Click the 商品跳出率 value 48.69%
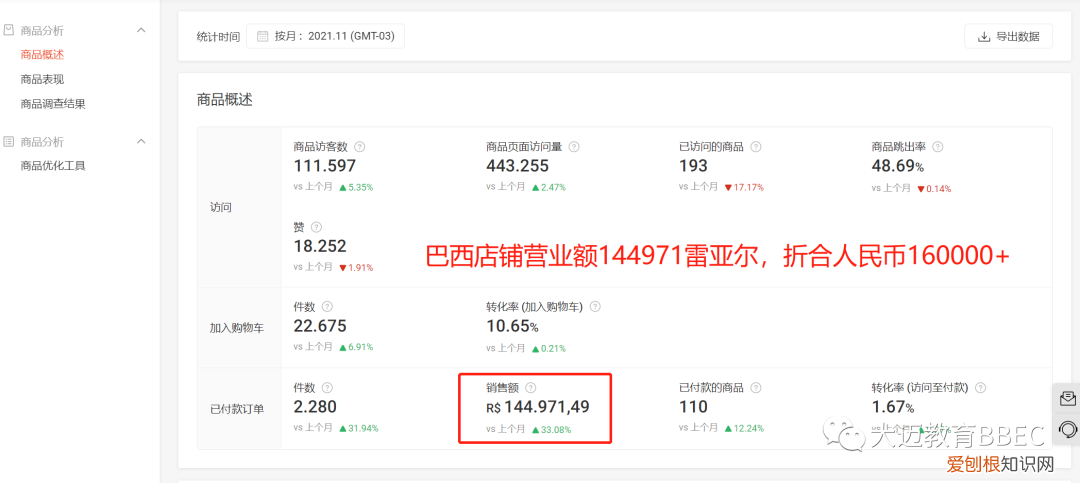This screenshot has width=1080, height=483. (897, 166)
